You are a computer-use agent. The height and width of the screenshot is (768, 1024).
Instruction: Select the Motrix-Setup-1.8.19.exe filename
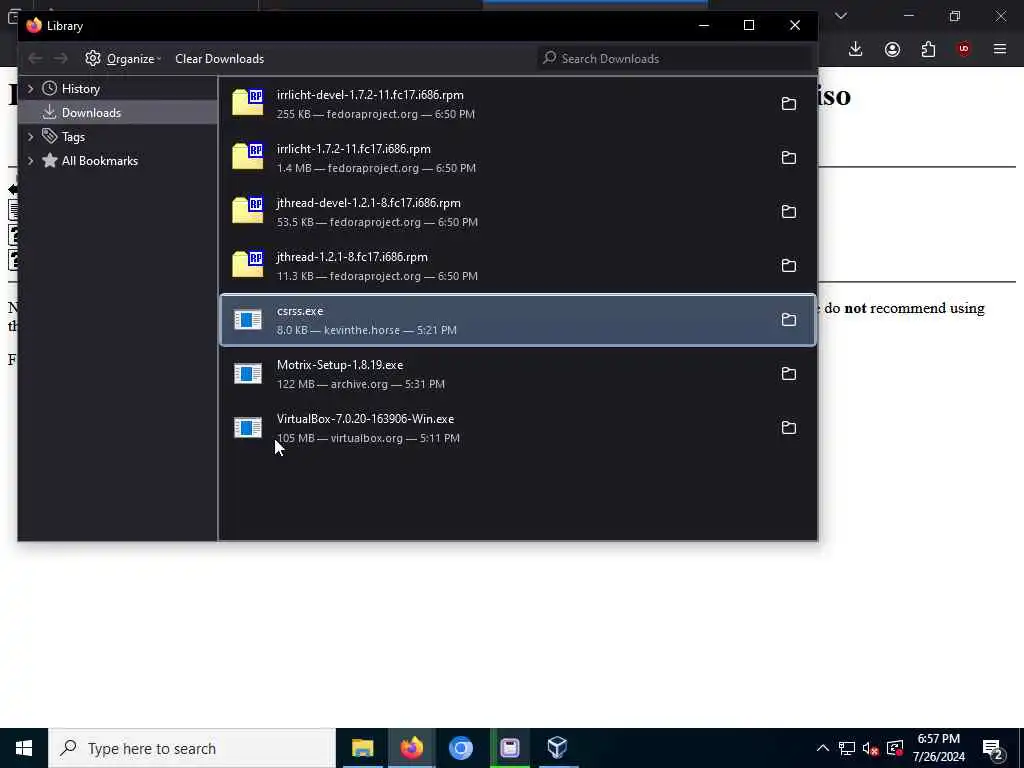click(340, 365)
